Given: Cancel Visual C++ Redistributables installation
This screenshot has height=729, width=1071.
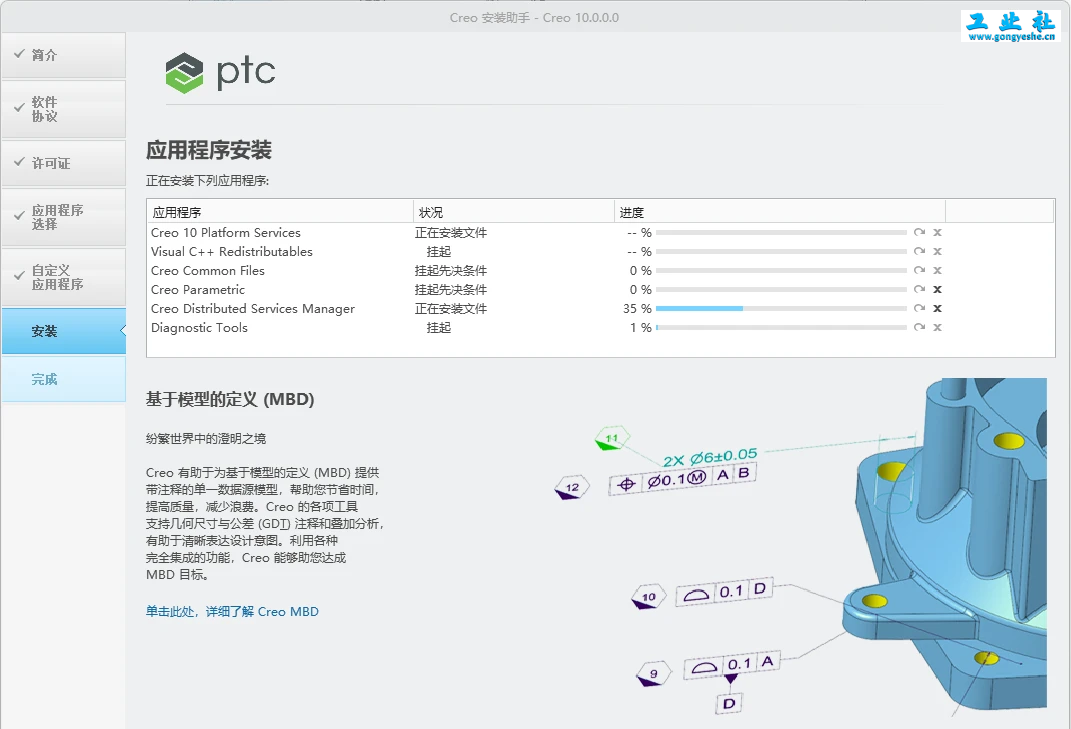Looking at the screenshot, I should point(938,251).
